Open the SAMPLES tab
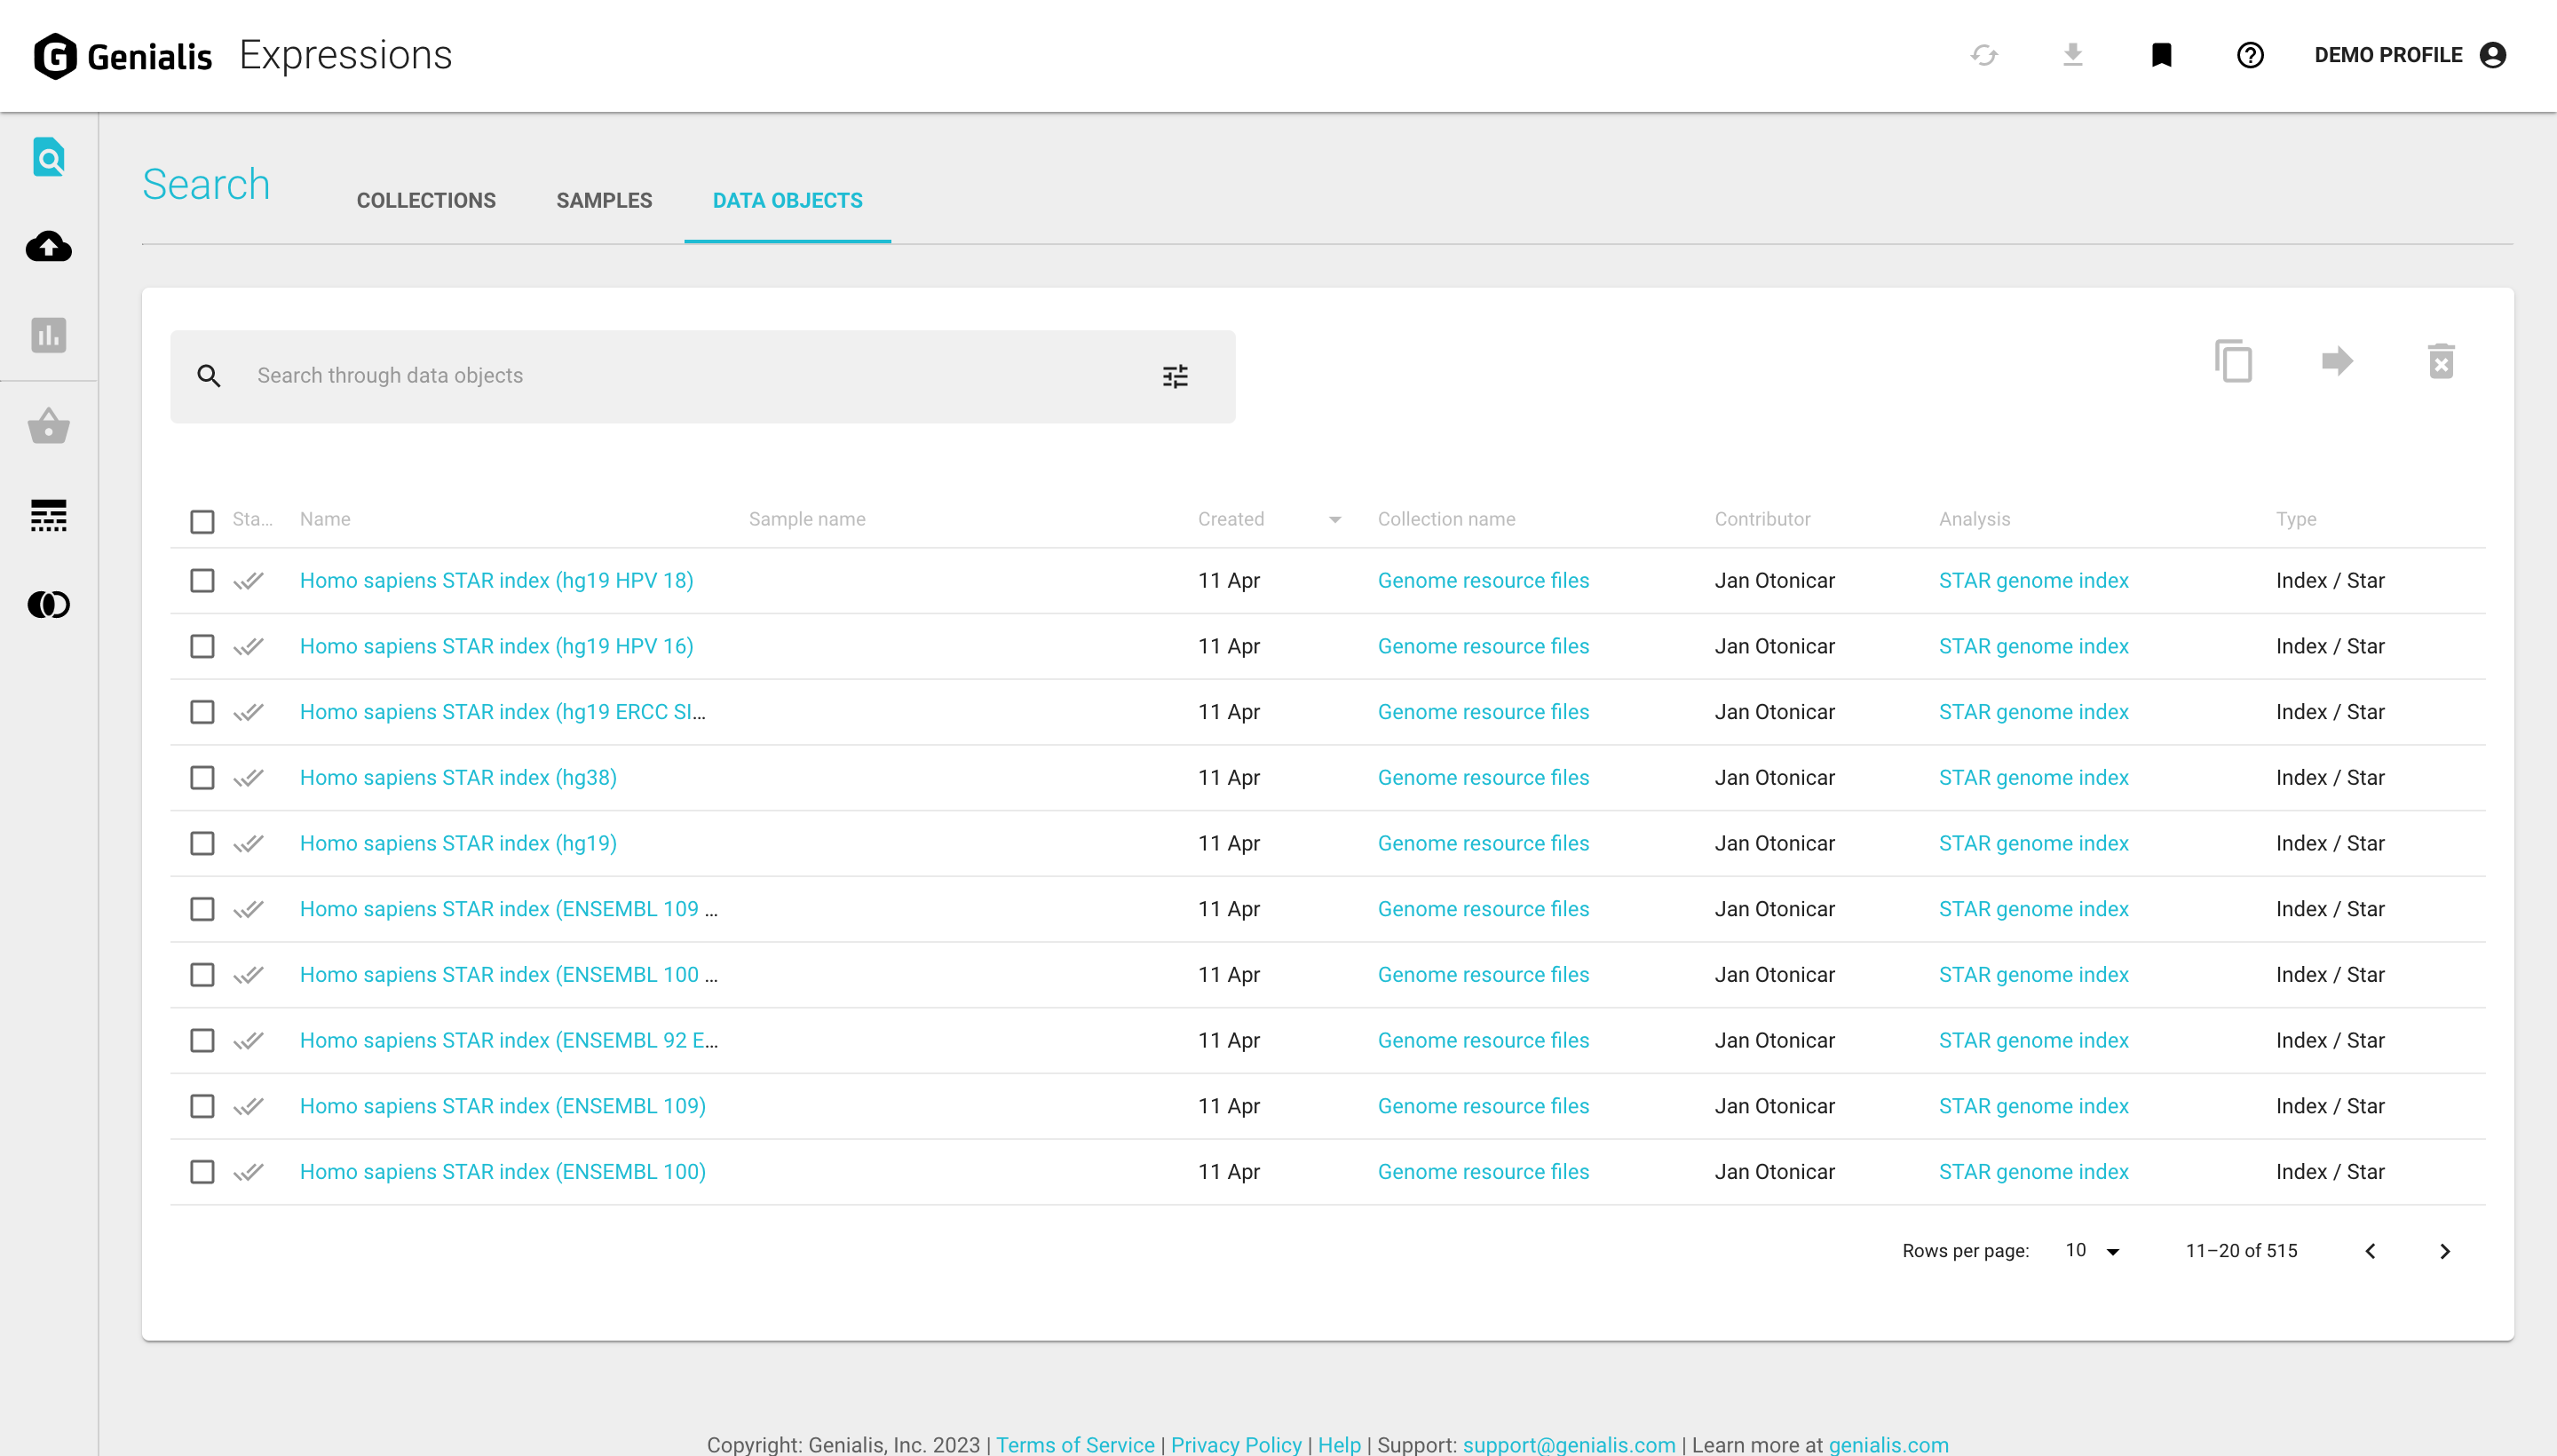Image resolution: width=2557 pixels, height=1456 pixels. pos(604,200)
